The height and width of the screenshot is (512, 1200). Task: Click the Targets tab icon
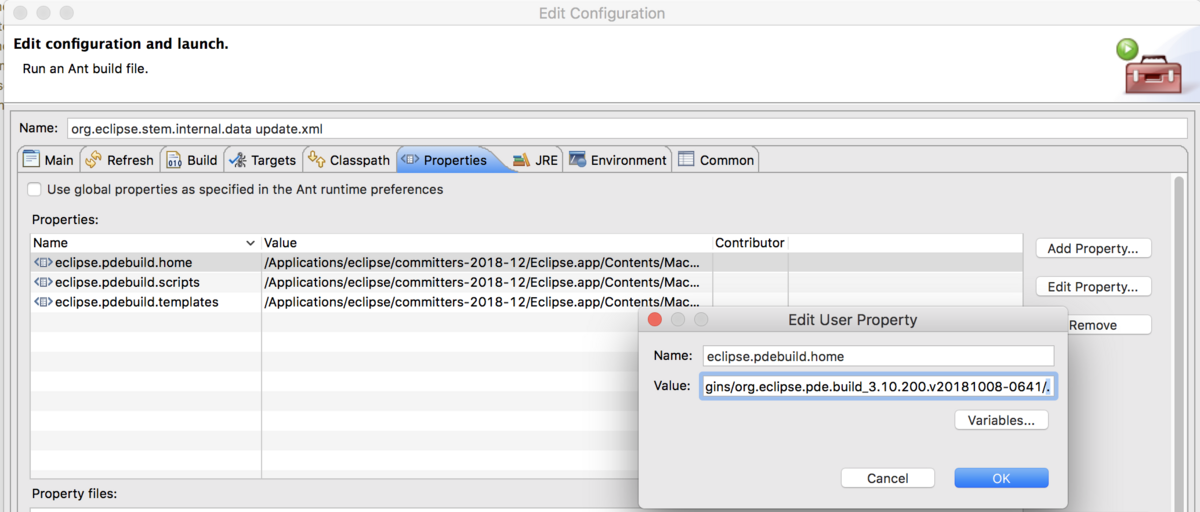238,160
